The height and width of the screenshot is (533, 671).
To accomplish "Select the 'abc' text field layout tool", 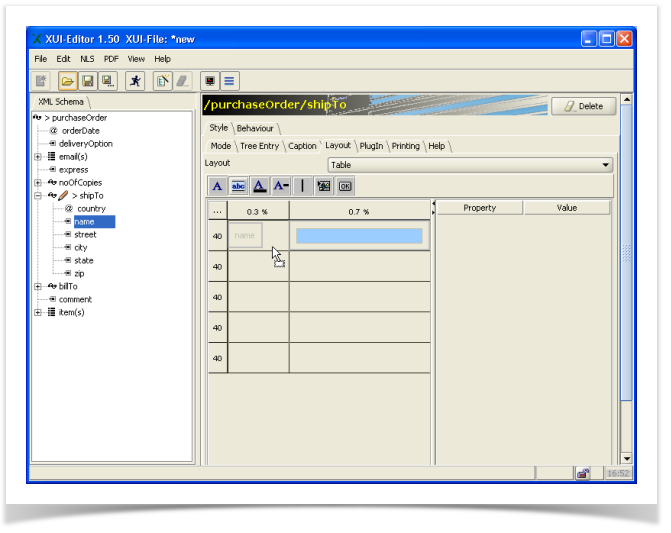I will pos(238,186).
